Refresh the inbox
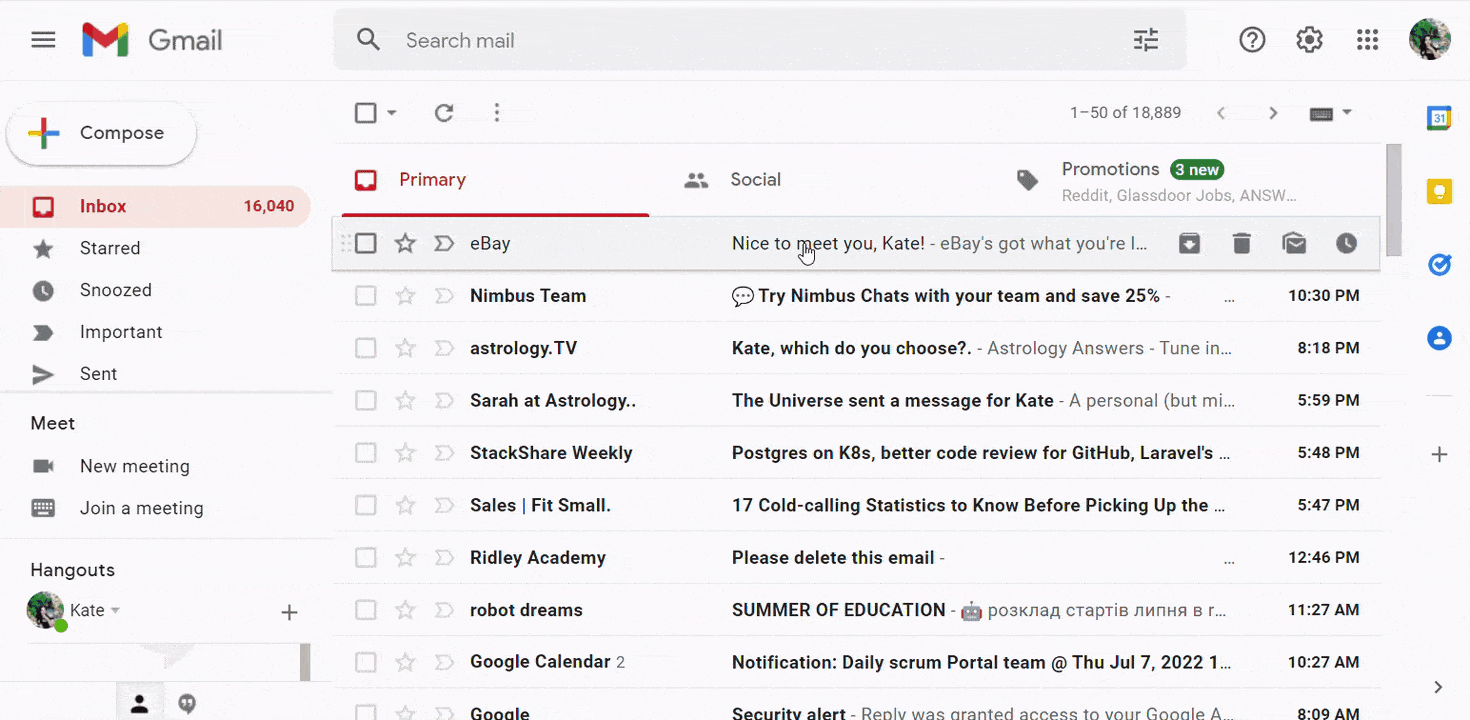This screenshot has width=1470, height=720. (444, 113)
